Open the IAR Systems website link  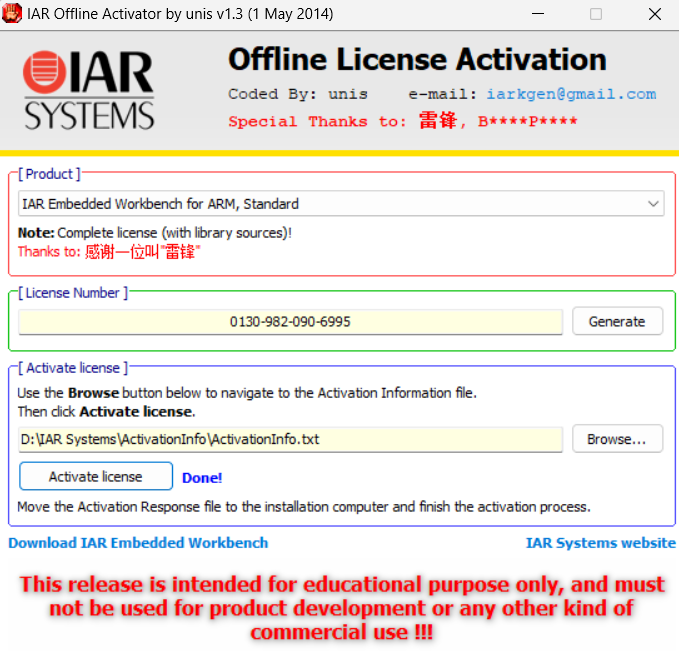601,543
